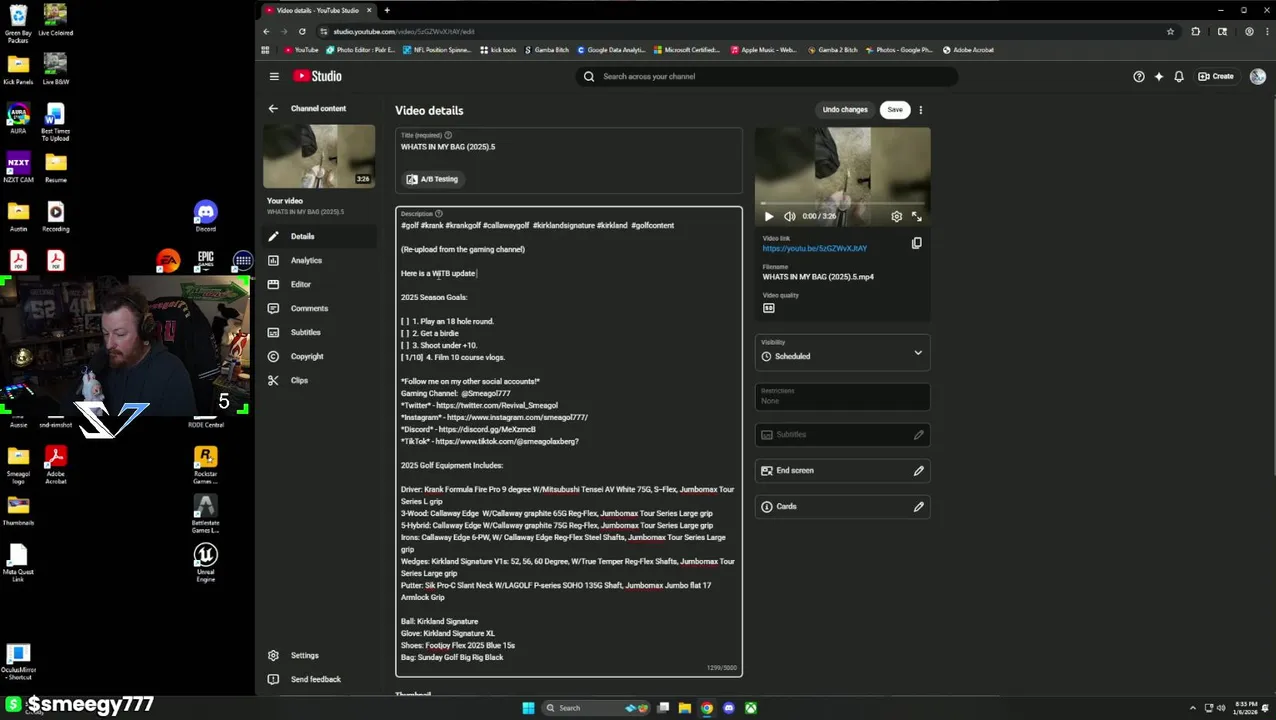Play the video preview
The image size is (1276, 720).
pyautogui.click(x=768, y=216)
